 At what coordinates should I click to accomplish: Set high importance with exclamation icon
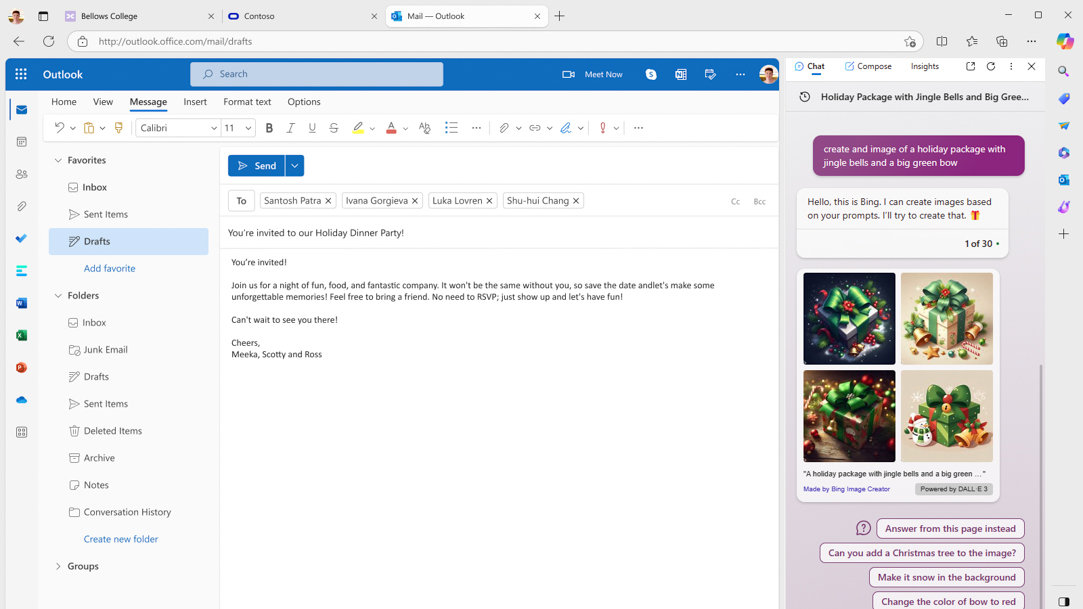603,128
